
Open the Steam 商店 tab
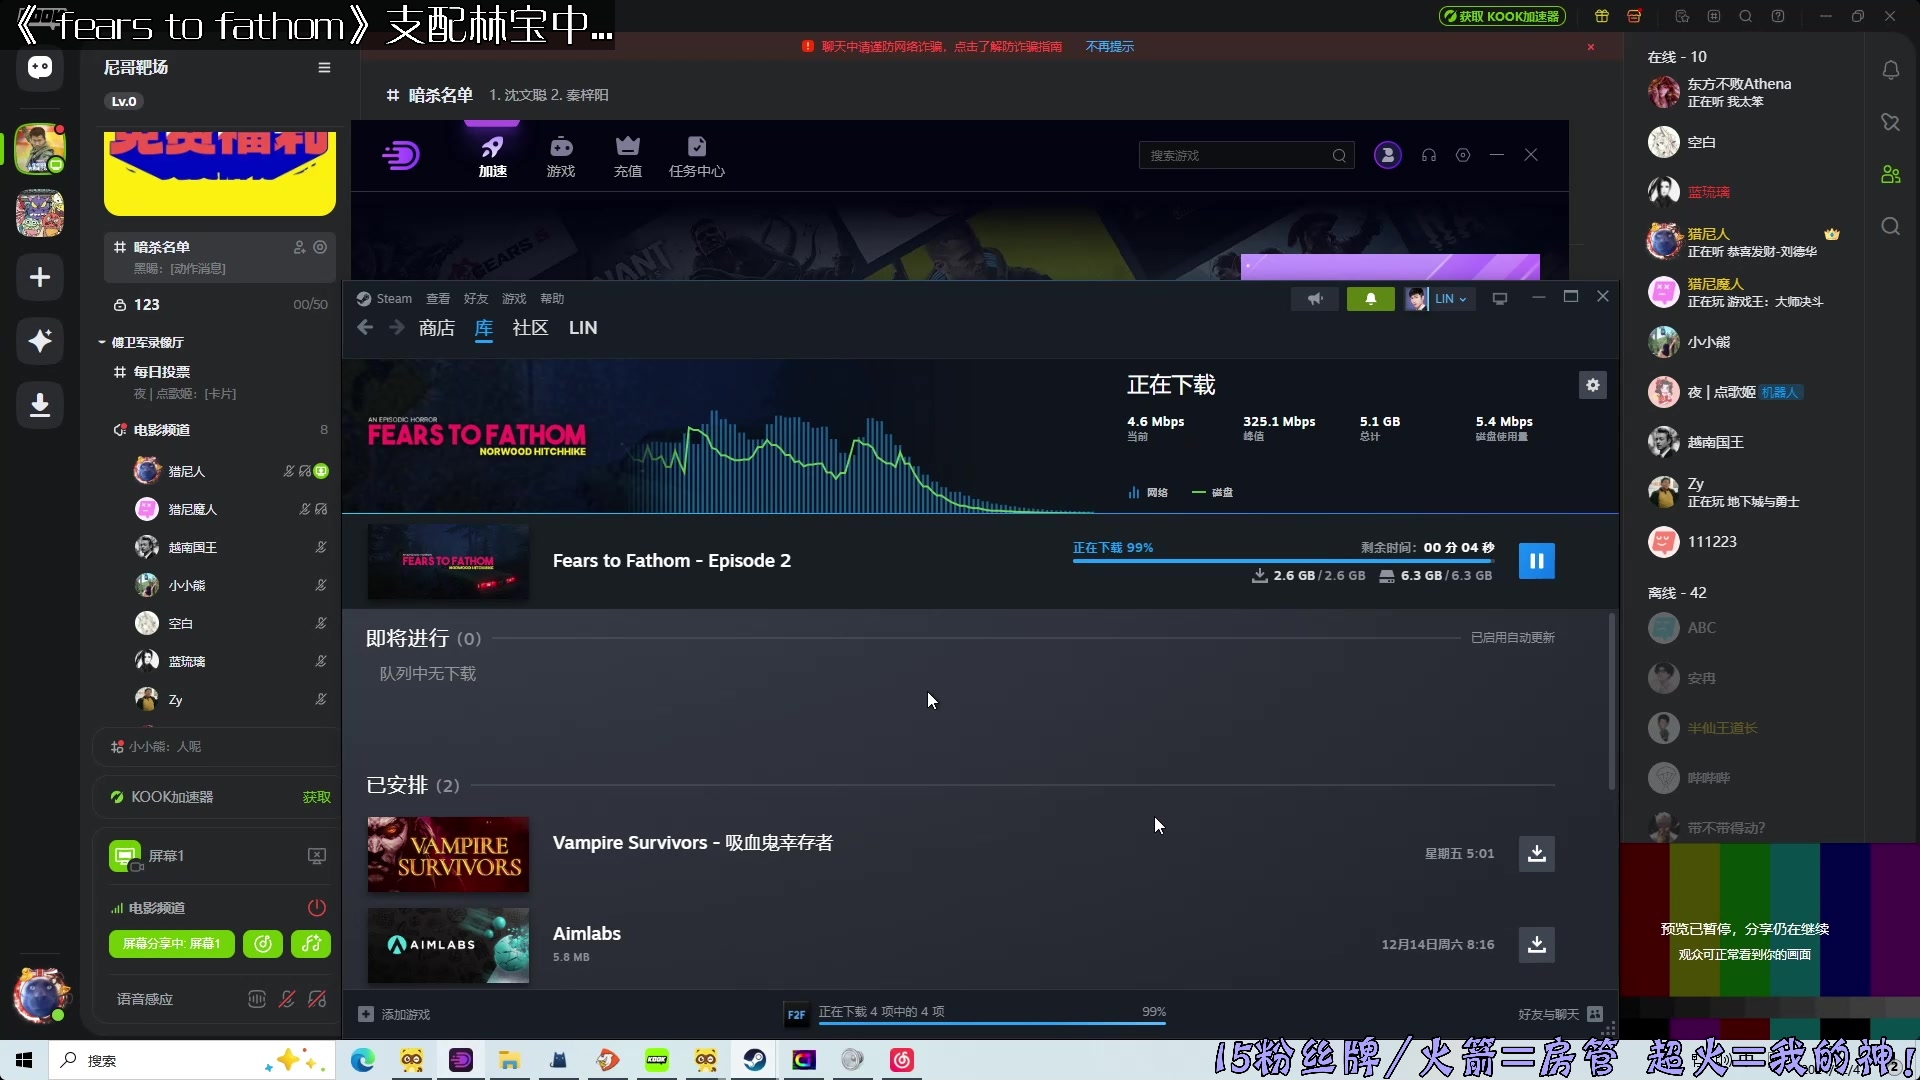click(436, 328)
